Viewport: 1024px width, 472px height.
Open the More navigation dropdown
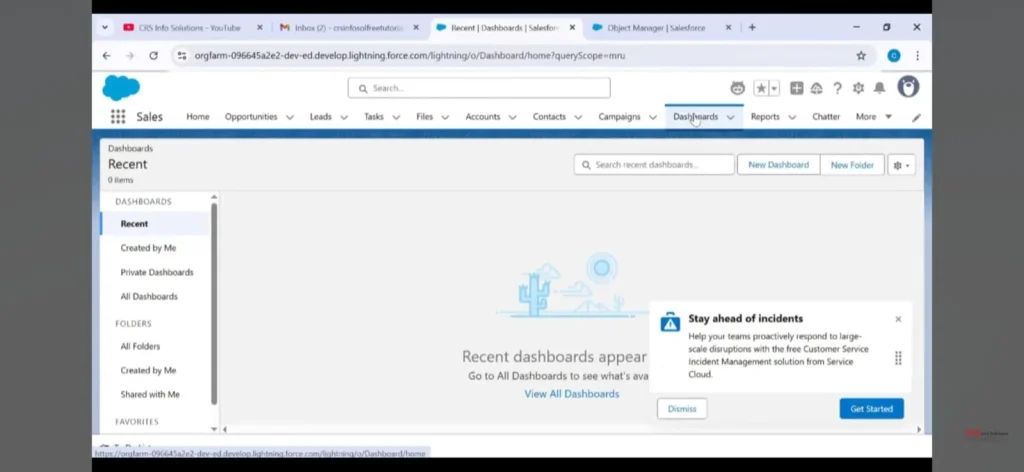tap(874, 117)
